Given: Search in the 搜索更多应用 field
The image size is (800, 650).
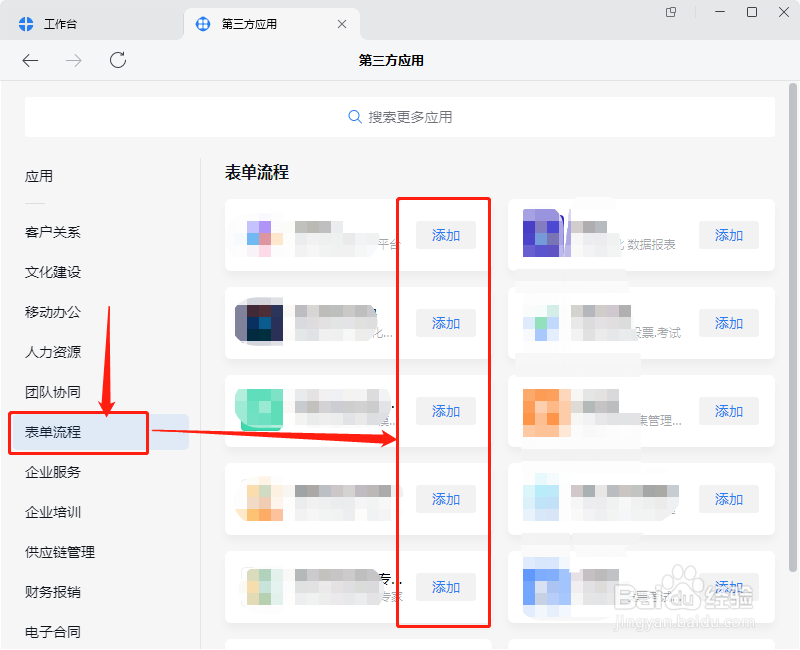Looking at the screenshot, I should (399, 117).
